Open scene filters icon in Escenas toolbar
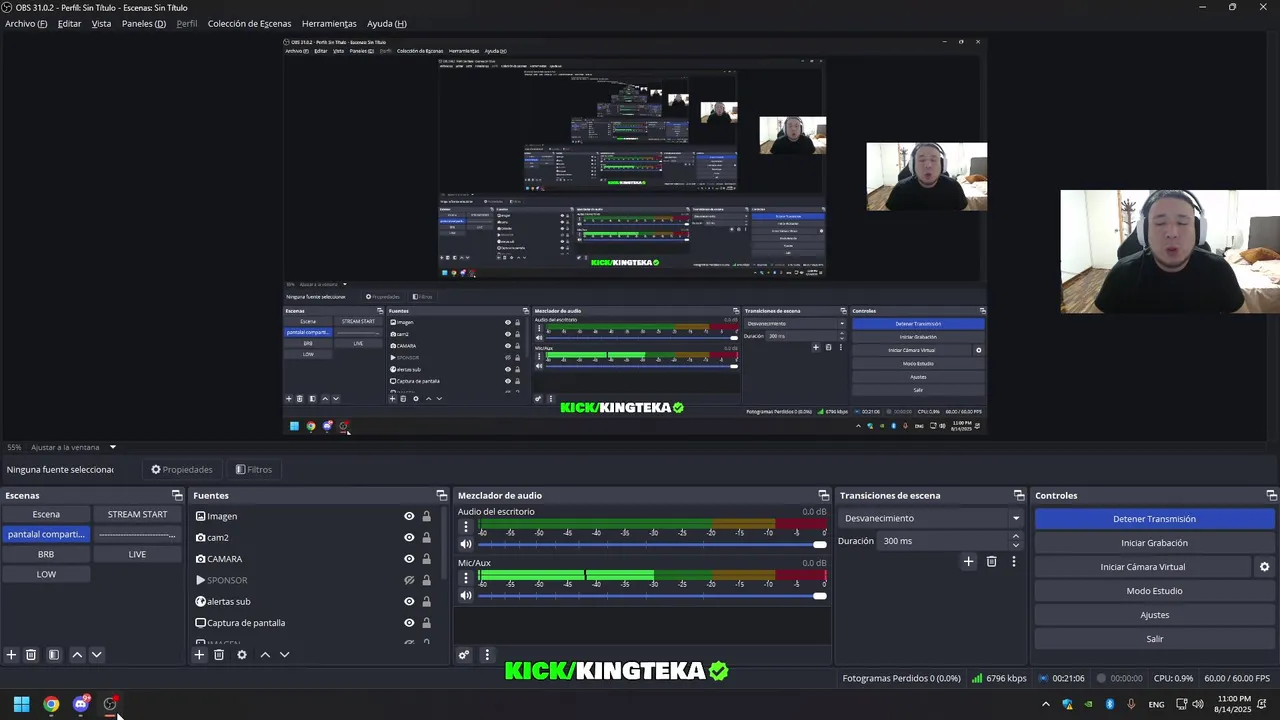This screenshot has height=720, width=1280. click(54, 655)
